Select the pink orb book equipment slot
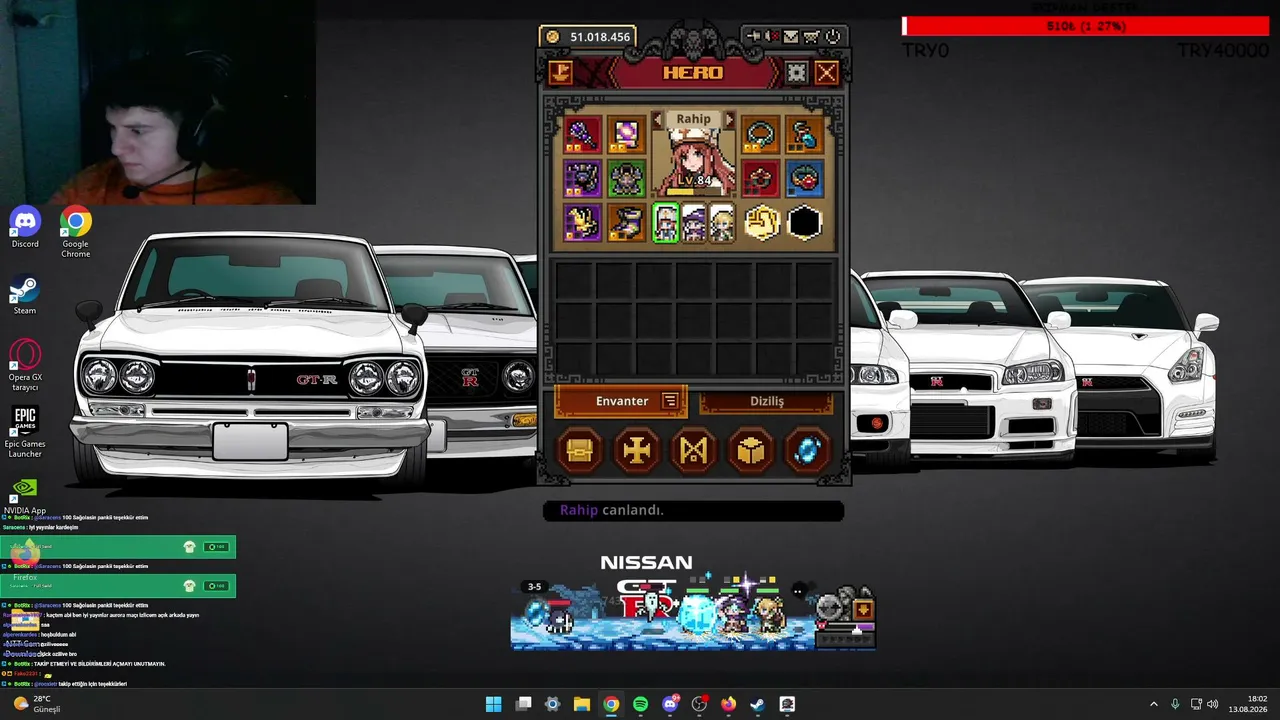Screen dimensions: 1280x720 point(626,134)
